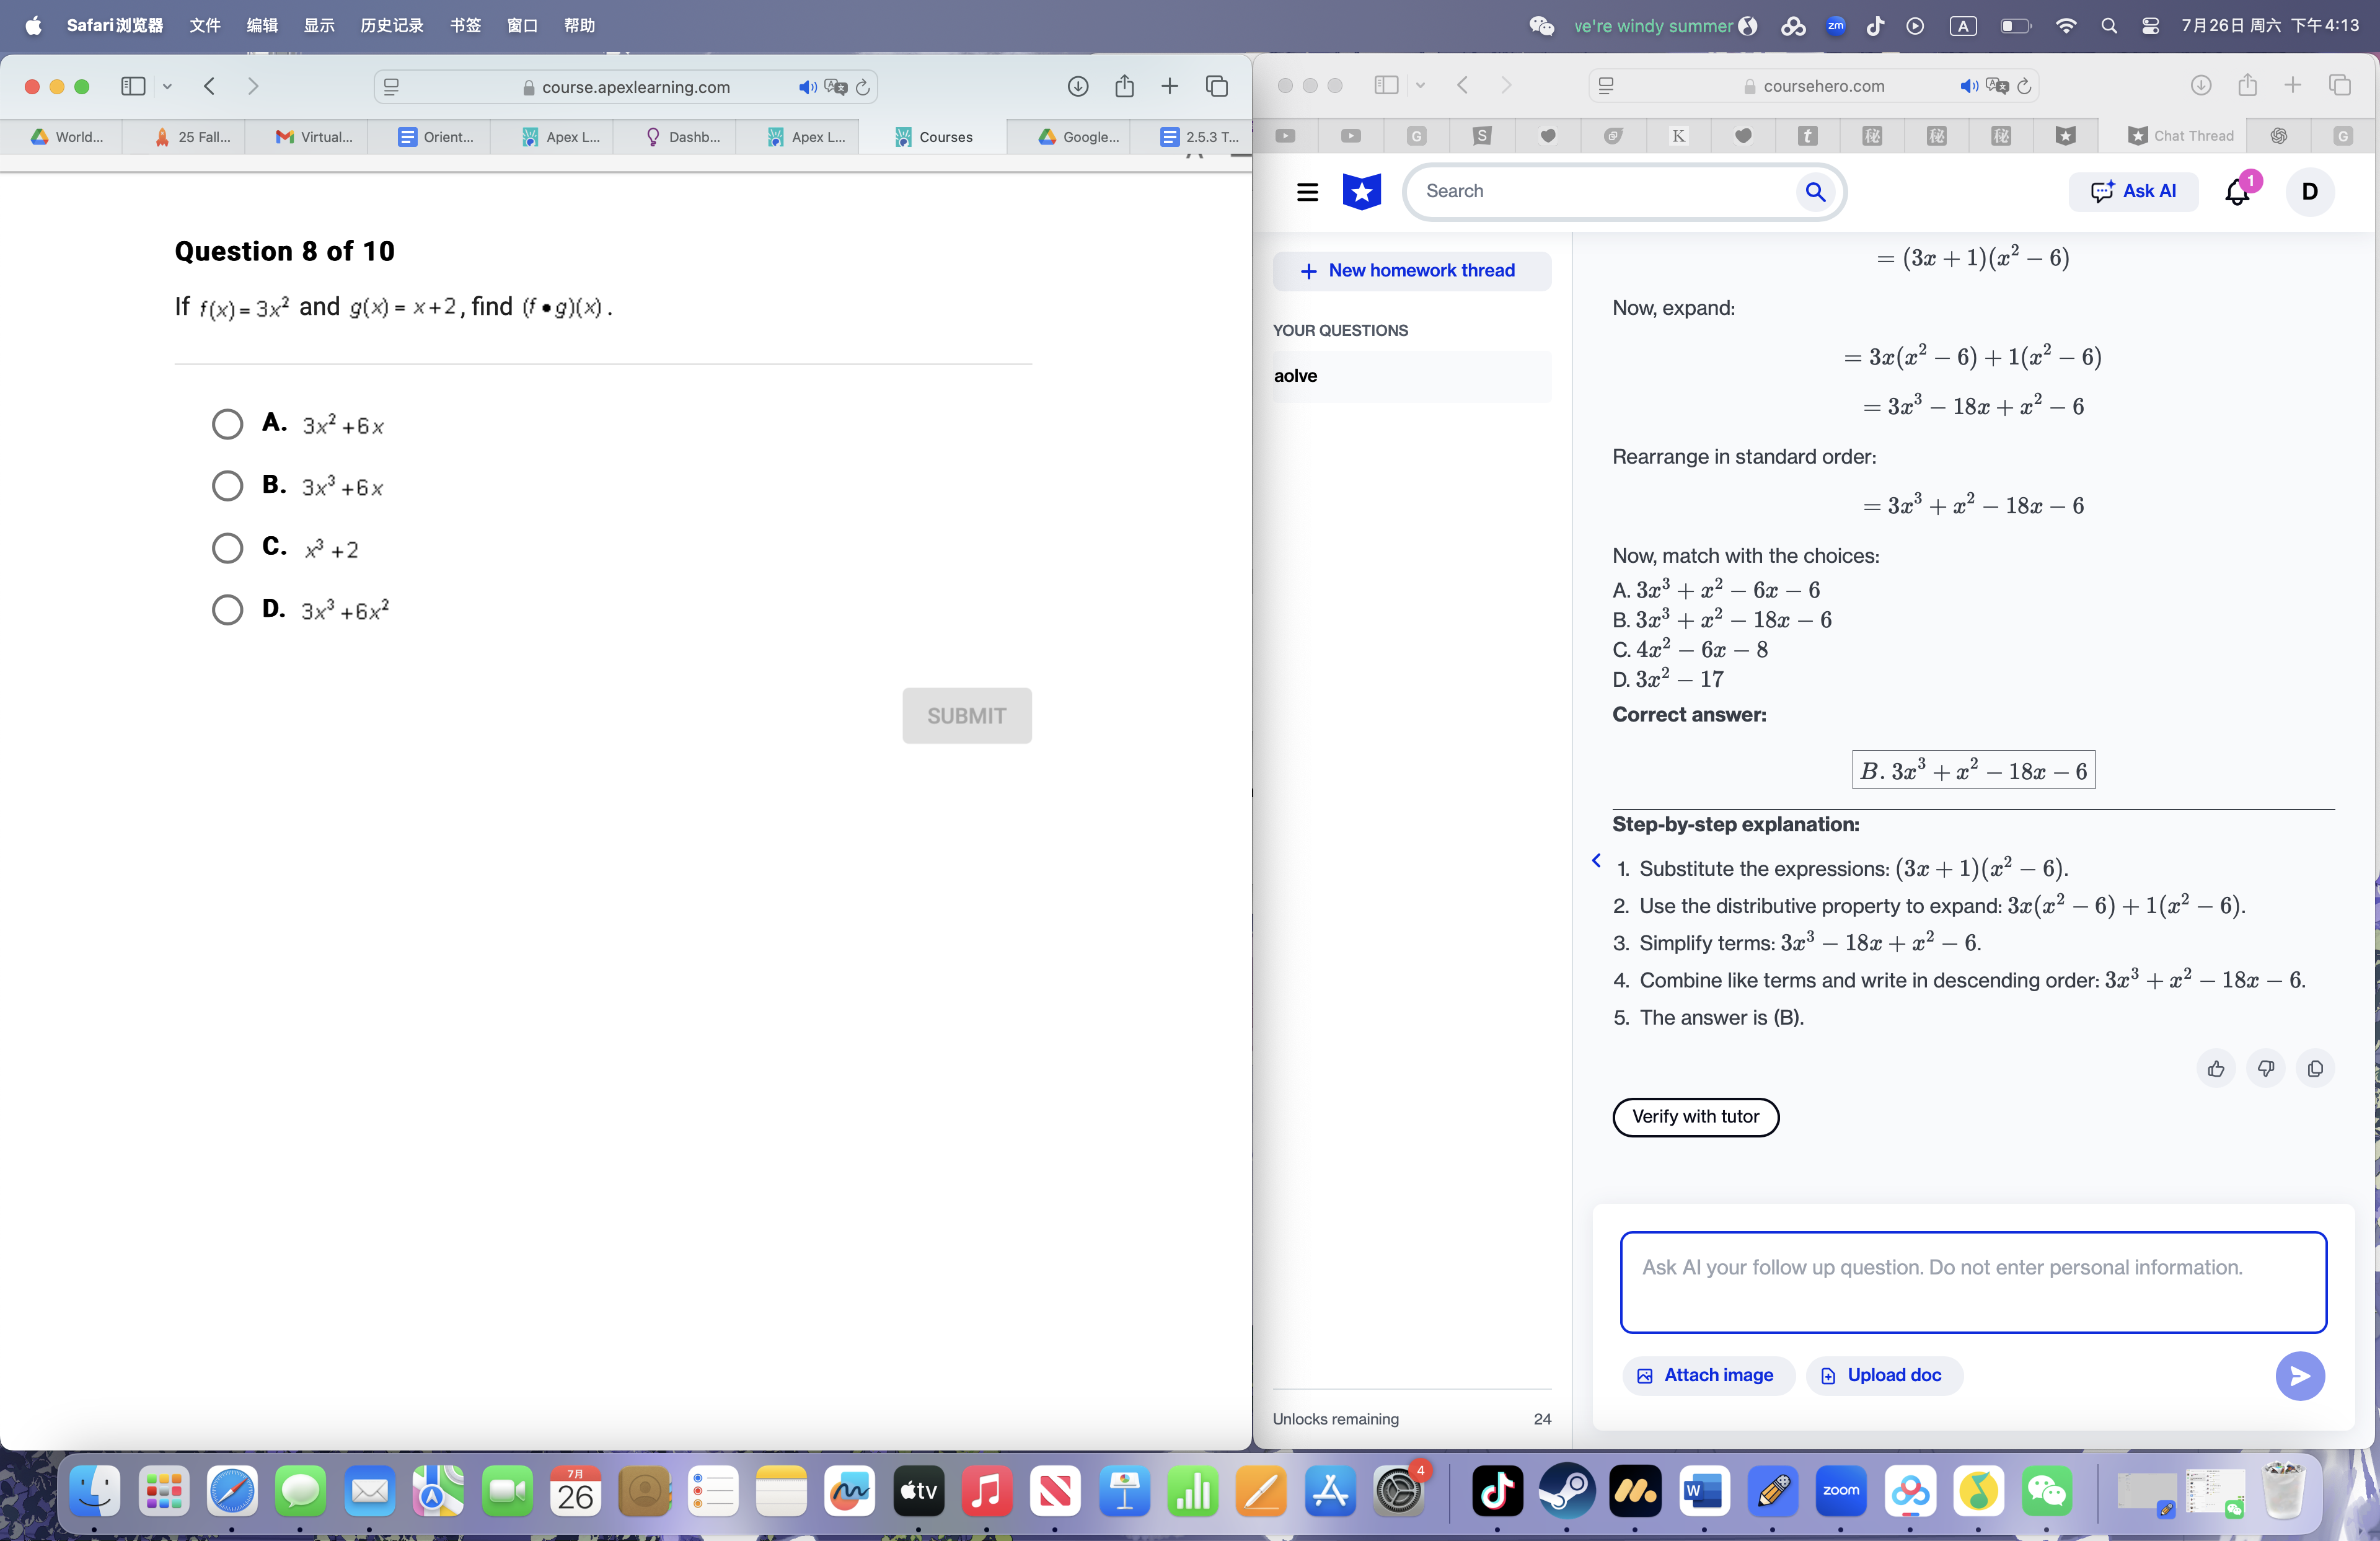Image resolution: width=2380 pixels, height=1541 pixels.
Task: Select answer choice A
Action: [227, 424]
